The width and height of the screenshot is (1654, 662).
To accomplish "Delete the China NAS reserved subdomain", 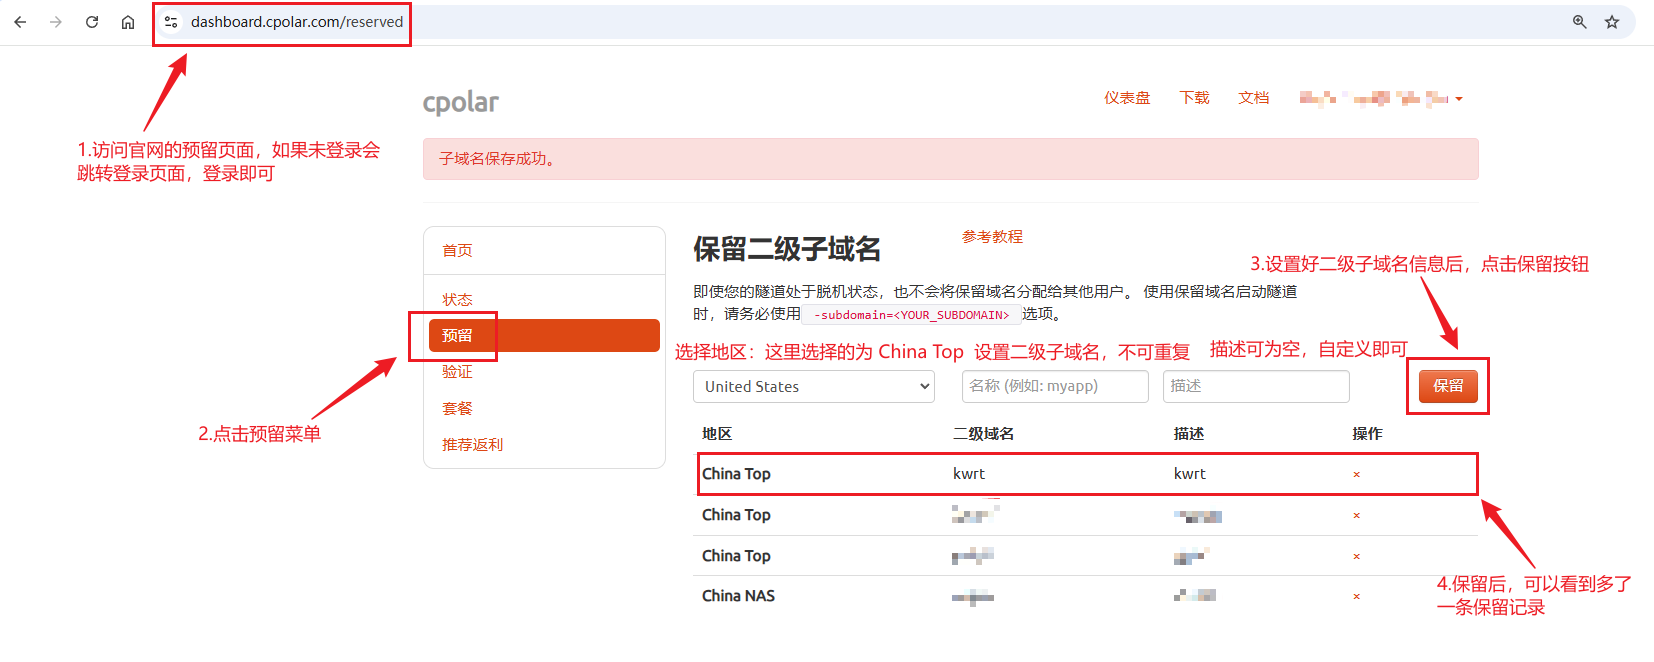I will click(x=1357, y=597).
